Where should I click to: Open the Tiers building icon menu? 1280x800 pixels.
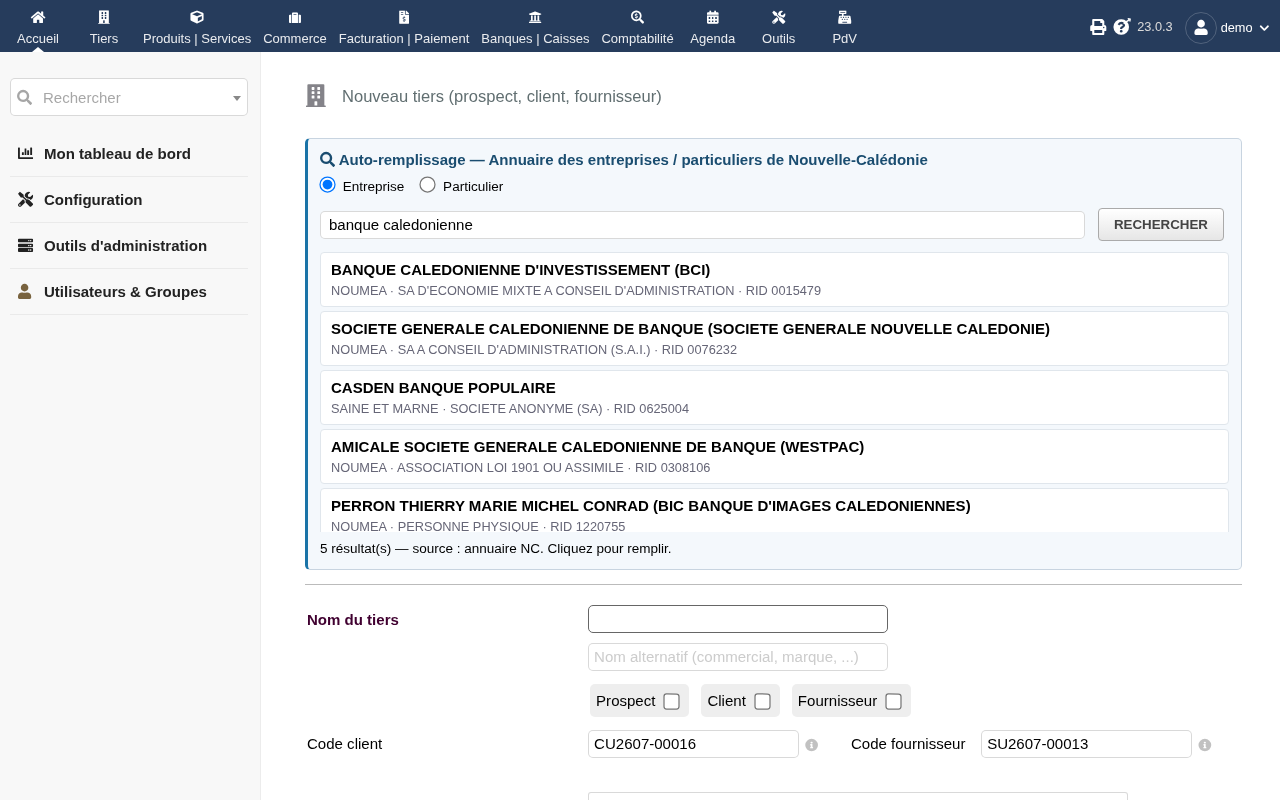[104, 17]
